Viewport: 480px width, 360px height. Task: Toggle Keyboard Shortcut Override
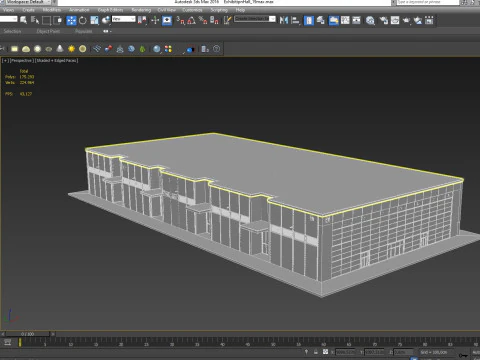coord(167,20)
